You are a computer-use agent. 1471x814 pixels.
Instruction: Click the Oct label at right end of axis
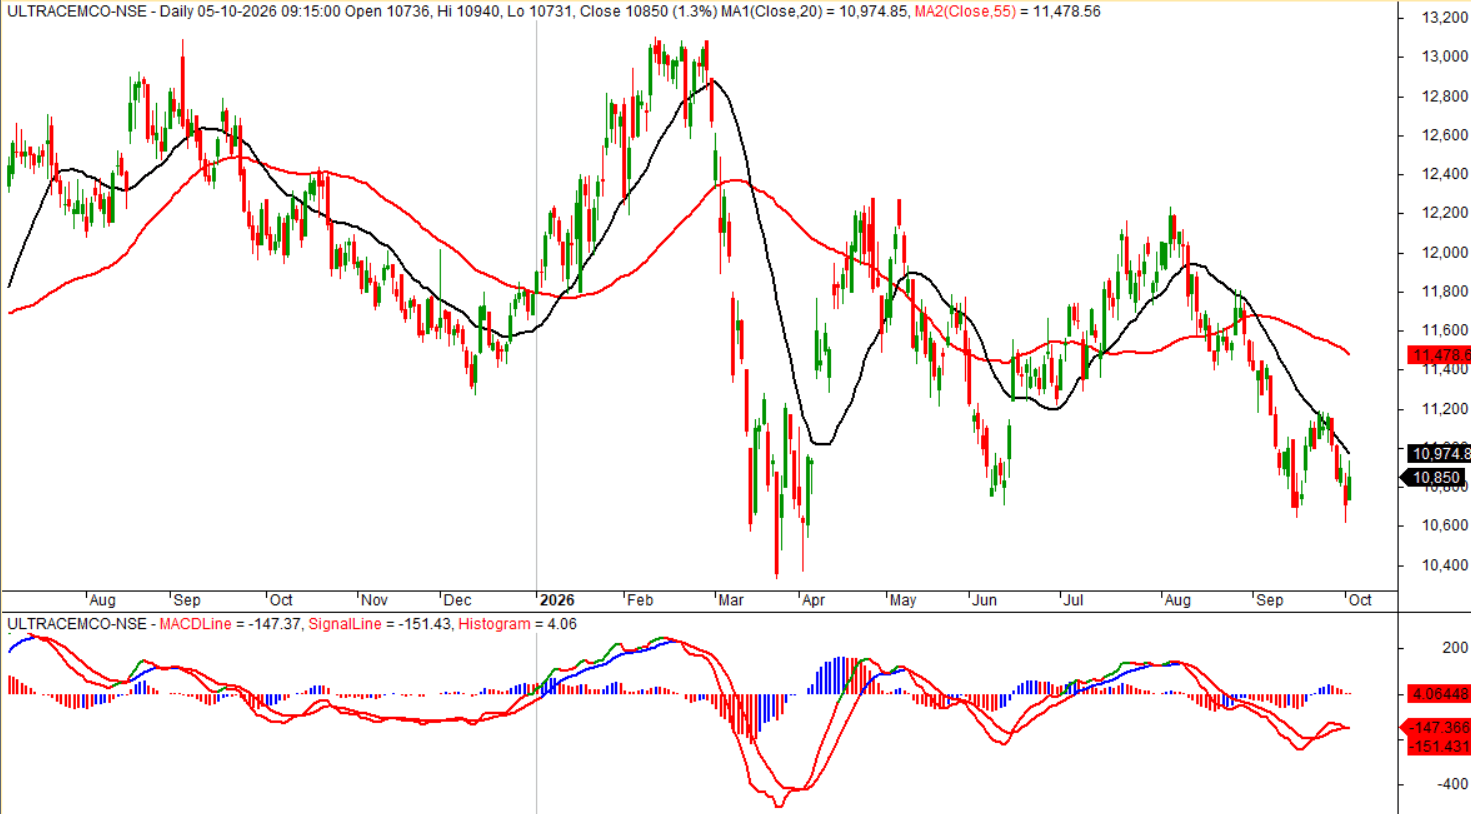click(1359, 600)
